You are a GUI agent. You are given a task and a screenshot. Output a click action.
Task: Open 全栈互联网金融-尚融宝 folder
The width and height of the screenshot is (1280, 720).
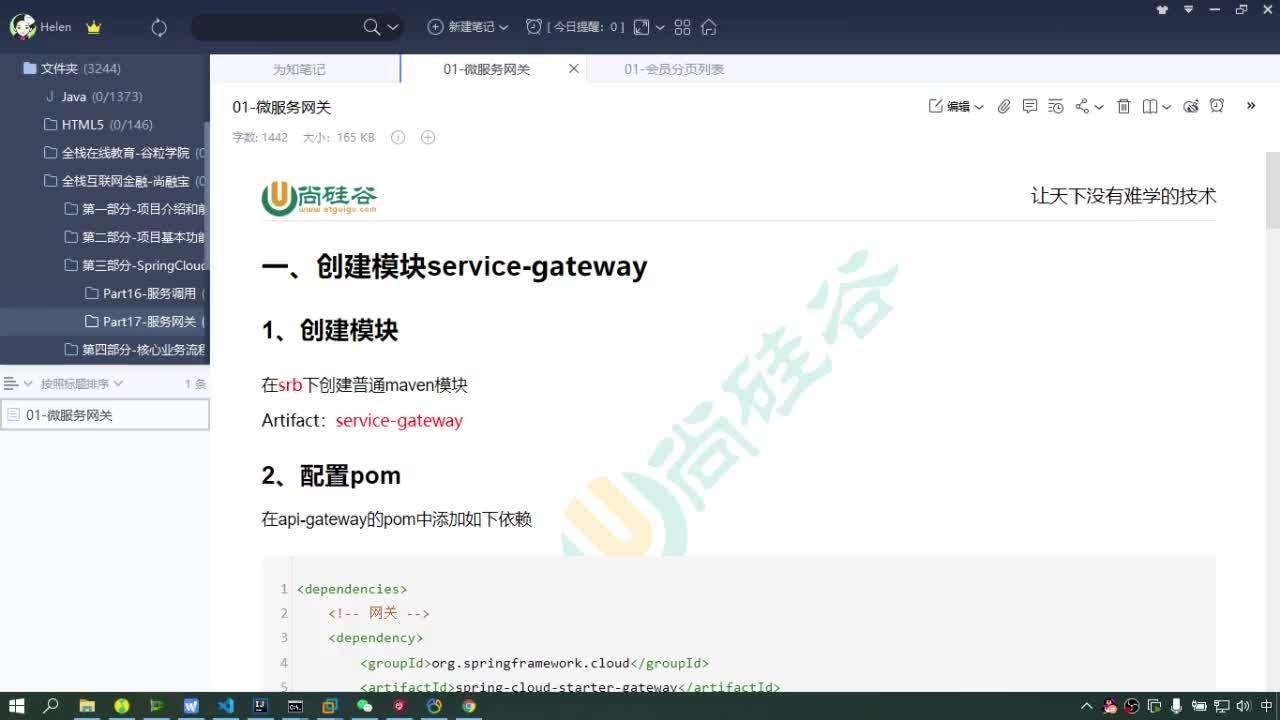click(x=105, y=181)
